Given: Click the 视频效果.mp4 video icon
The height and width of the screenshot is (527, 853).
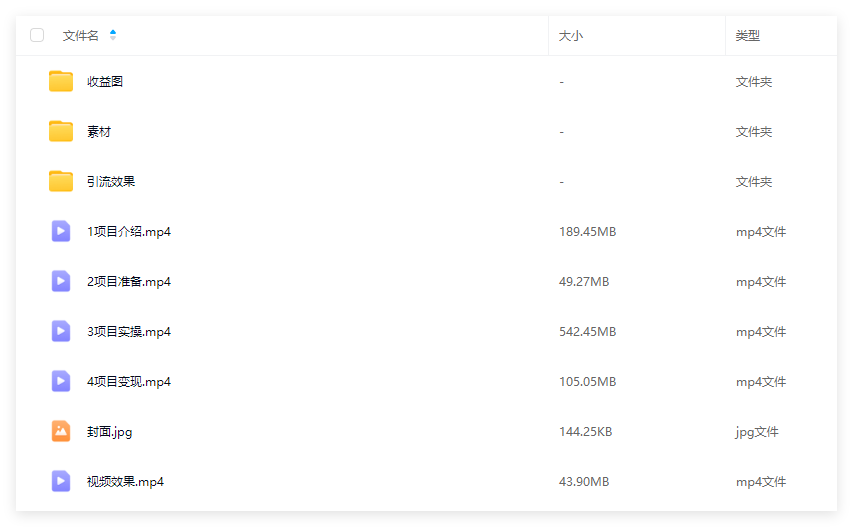Looking at the screenshot, I should point(61,481).
